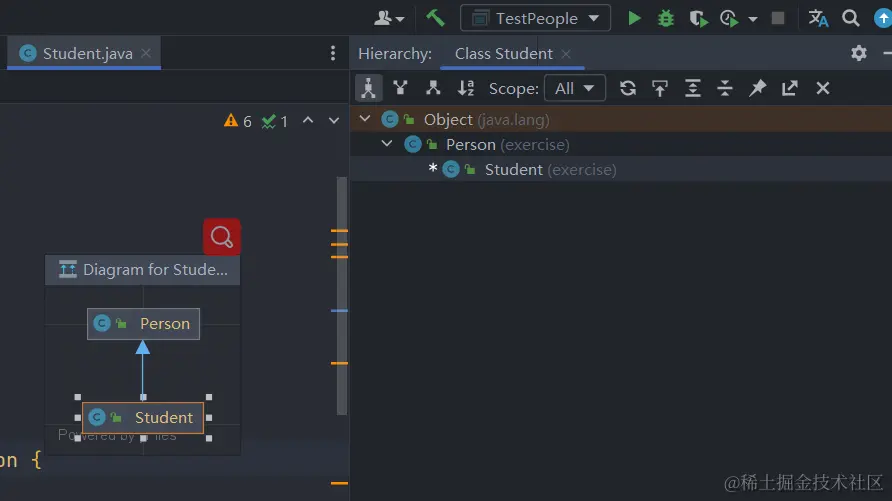Open the translation plugin icon
892x501 pixels.
pos(818,18)
